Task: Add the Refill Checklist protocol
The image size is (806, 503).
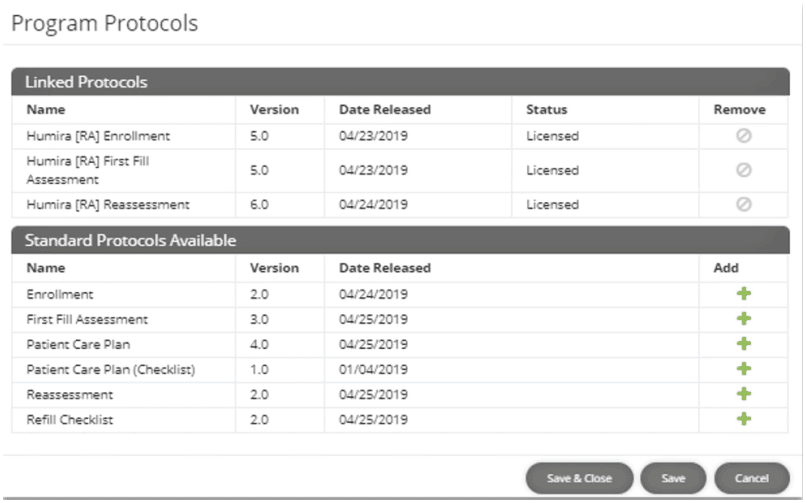Action: click(743, 419)
